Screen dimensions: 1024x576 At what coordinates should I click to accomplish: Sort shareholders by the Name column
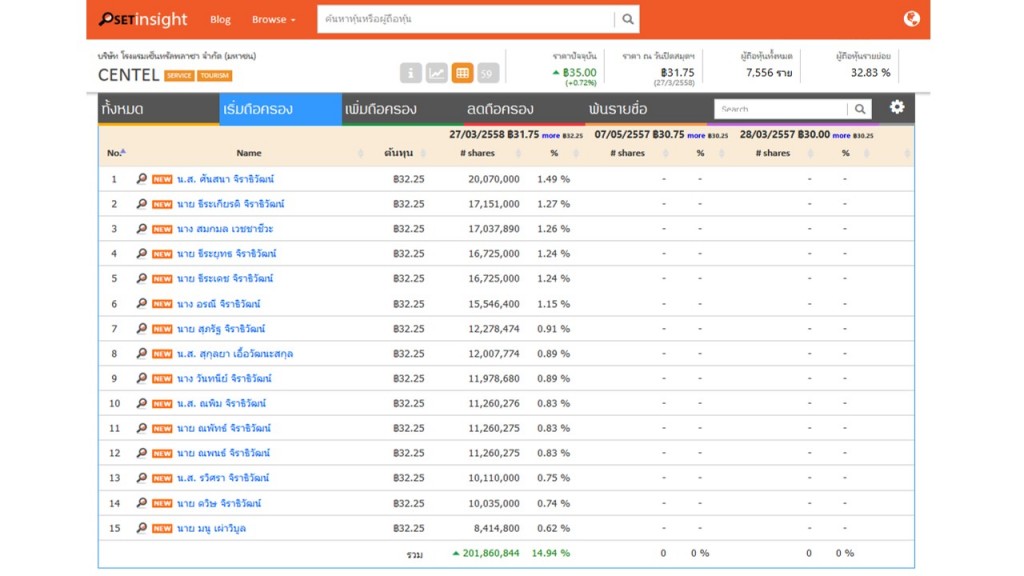[249, 153]
